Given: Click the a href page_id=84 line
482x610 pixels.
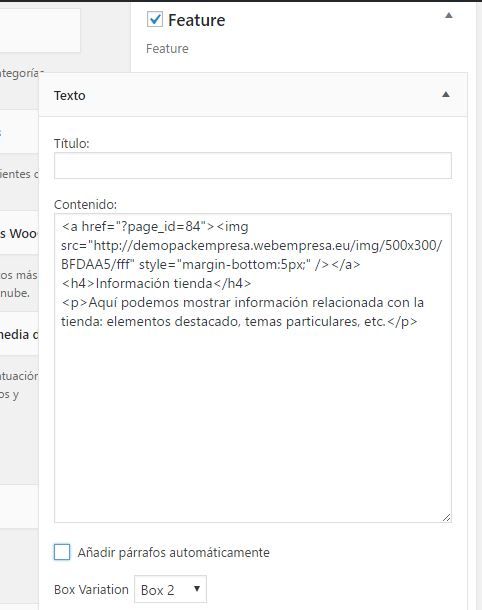Looking at the screenshot, I should (155, 226).
